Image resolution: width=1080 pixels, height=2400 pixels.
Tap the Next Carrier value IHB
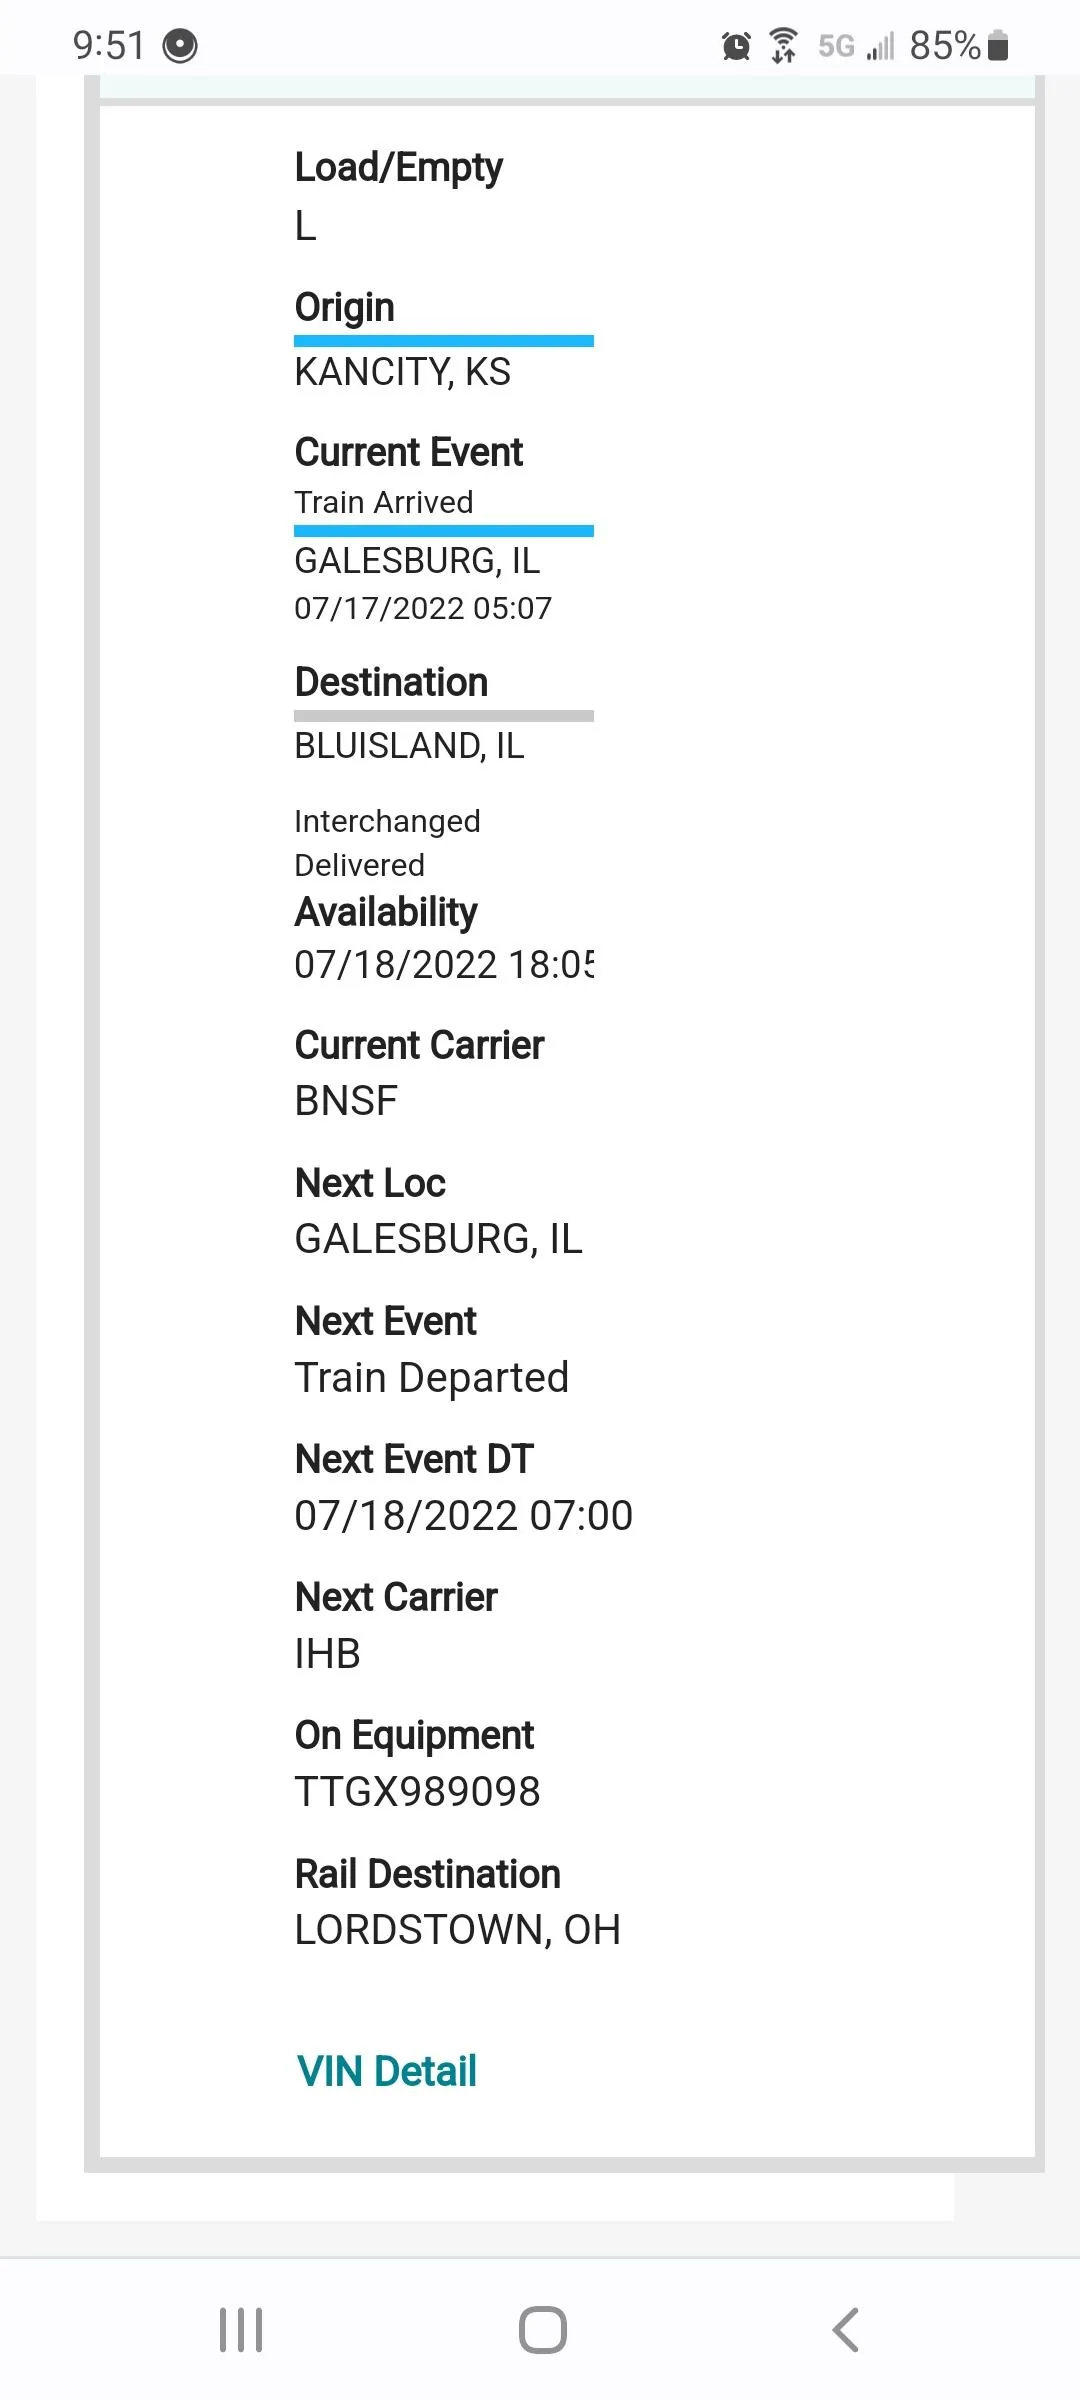(x=327, y=1654)
